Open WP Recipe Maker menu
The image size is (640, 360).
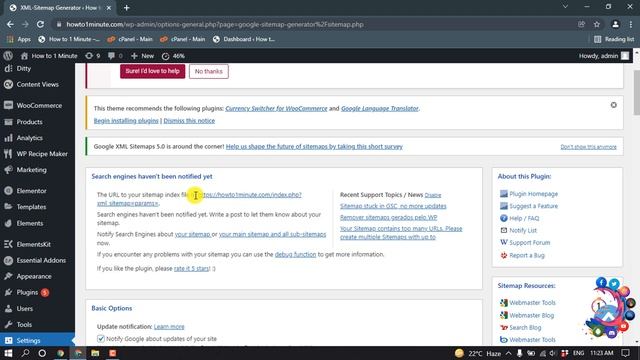[42, 154]
